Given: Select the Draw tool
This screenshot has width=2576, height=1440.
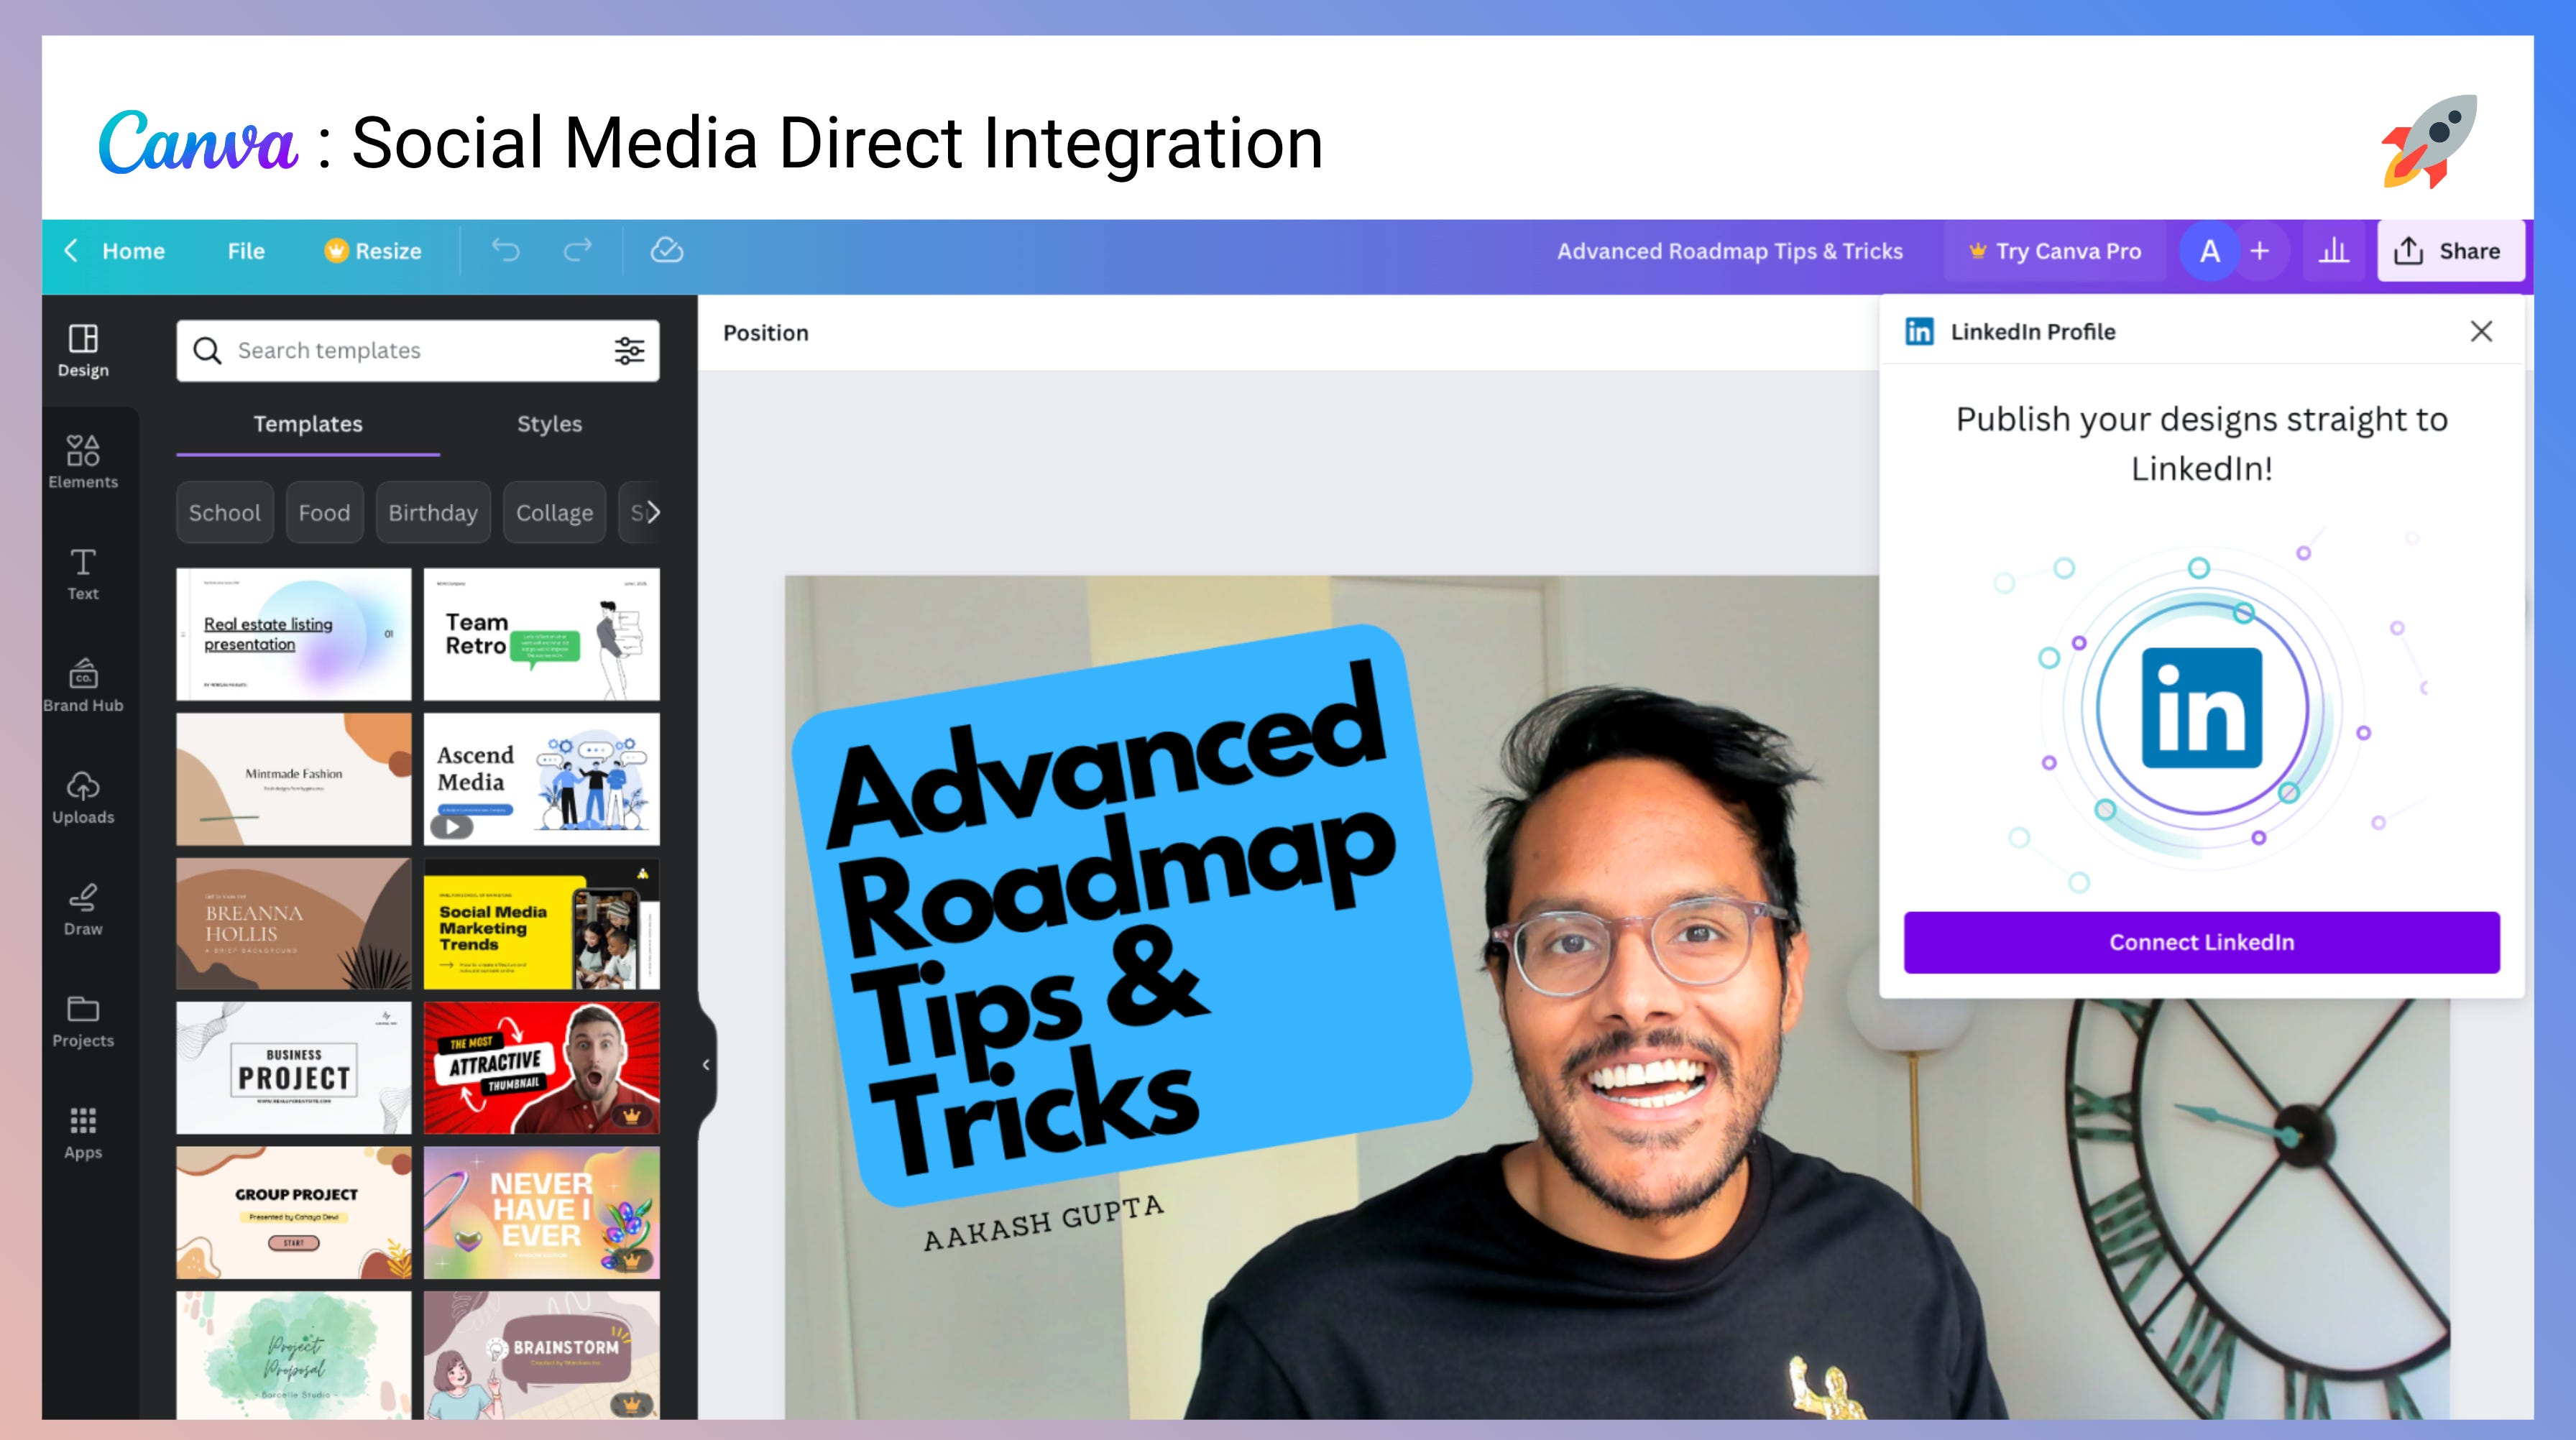Looking at the screenshot, I should (83, 910).
